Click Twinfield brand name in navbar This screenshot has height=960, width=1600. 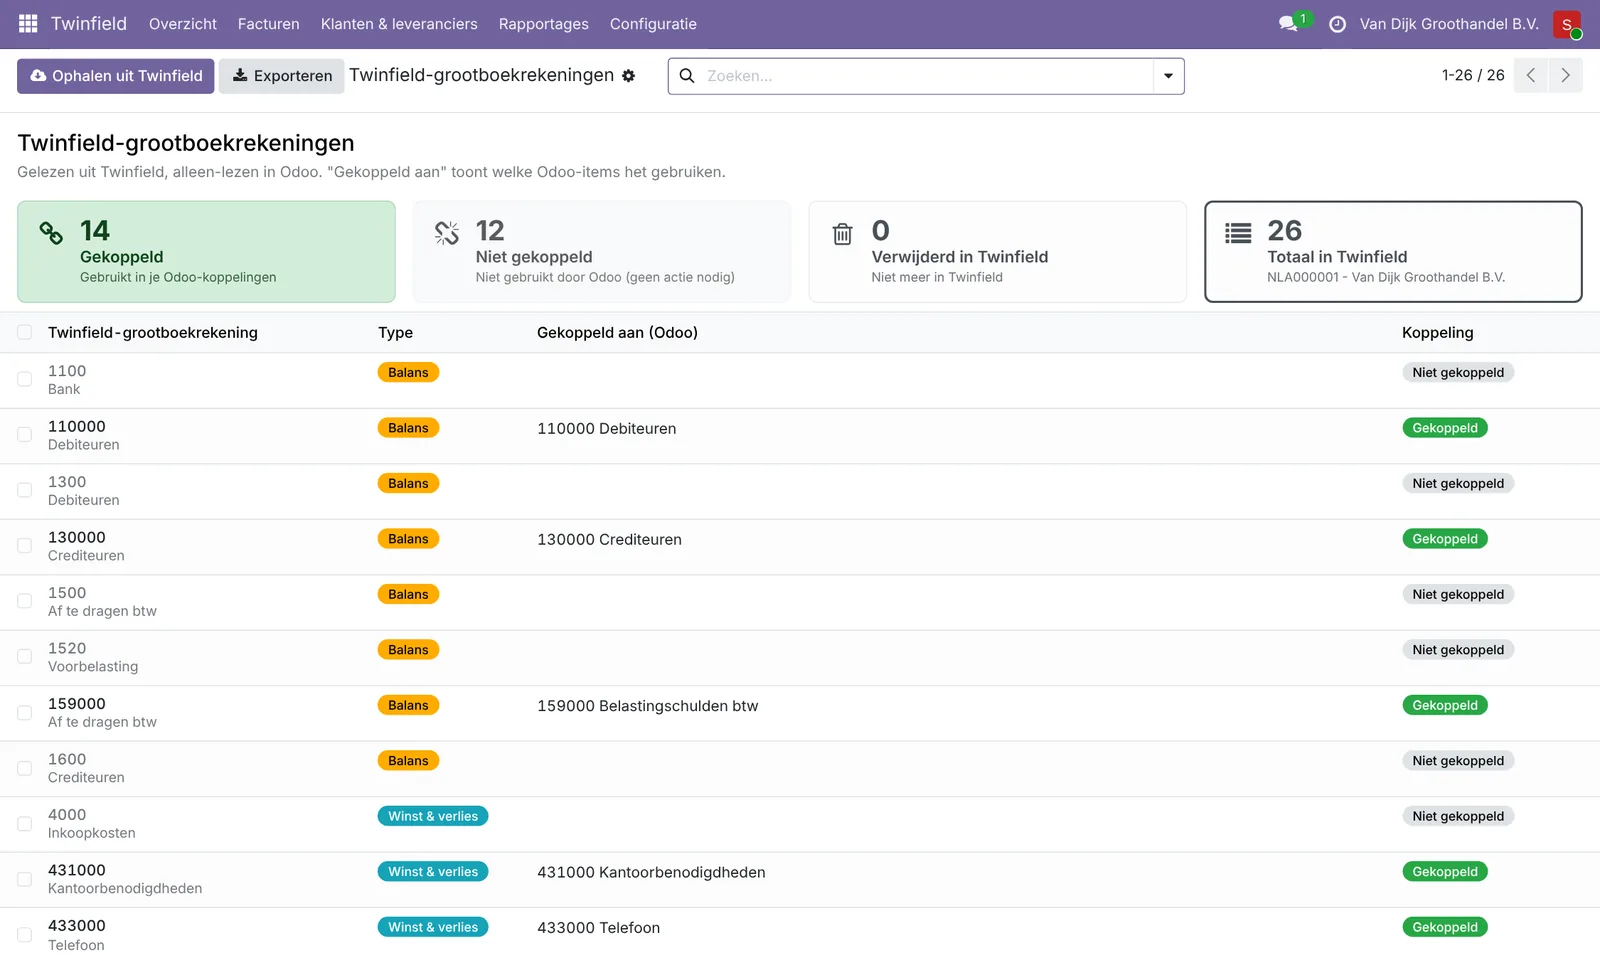(x=89, y=24)
